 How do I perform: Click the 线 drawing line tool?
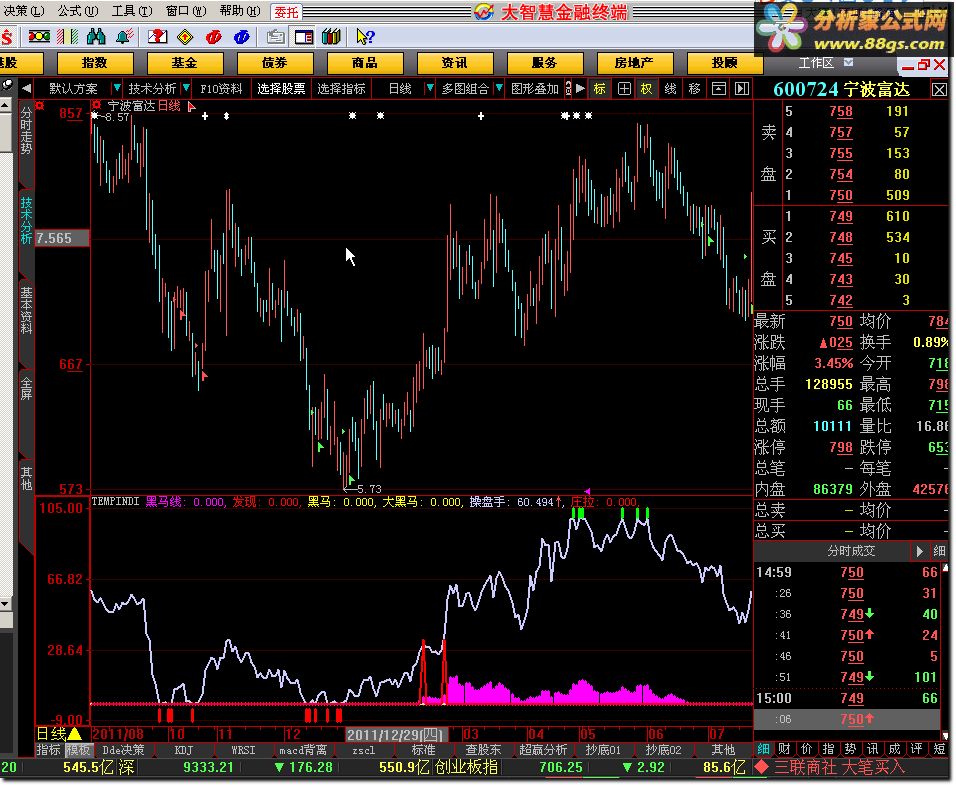coord(670,89)
